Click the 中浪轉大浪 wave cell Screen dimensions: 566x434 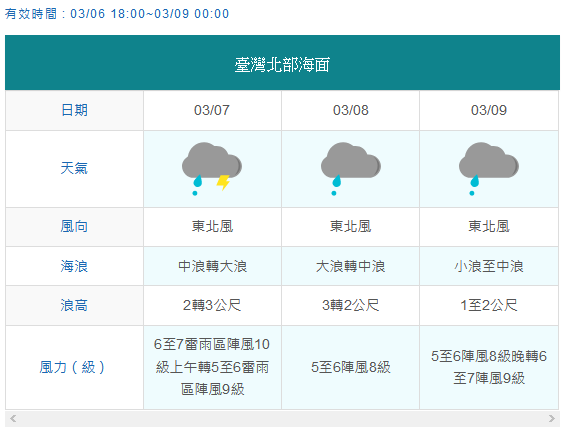212,266
